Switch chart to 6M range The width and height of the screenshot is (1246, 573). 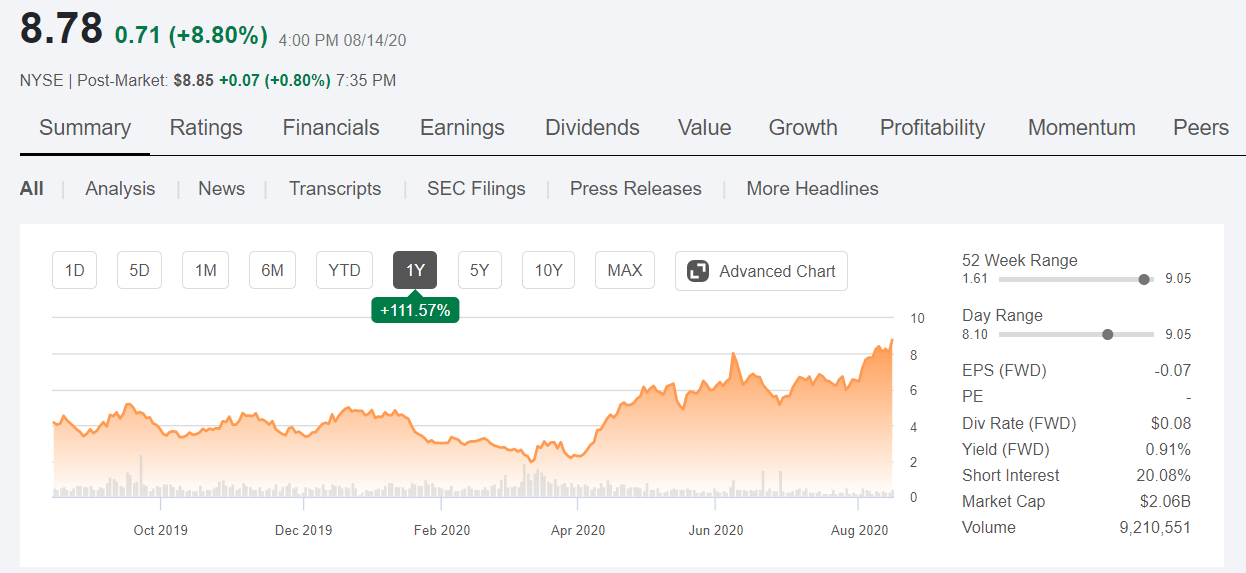point(272,270)
